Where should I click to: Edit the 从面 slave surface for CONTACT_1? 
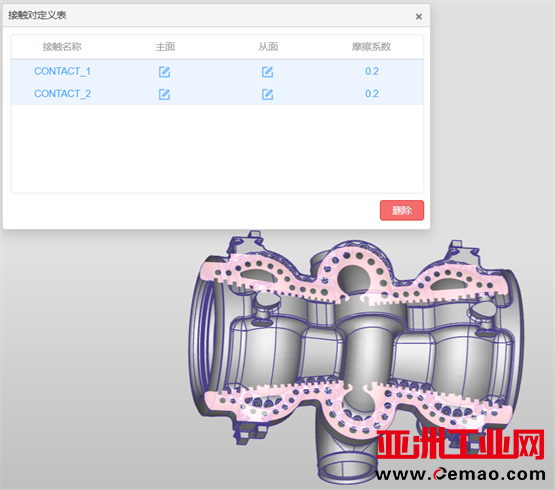click(267, 72)
